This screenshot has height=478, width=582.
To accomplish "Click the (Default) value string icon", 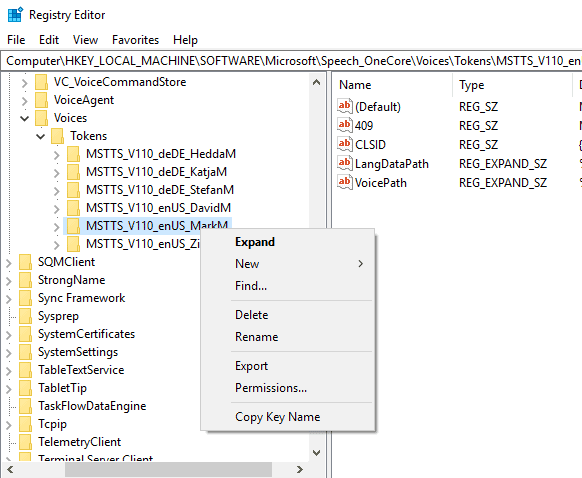I will [x=344, y=106].
